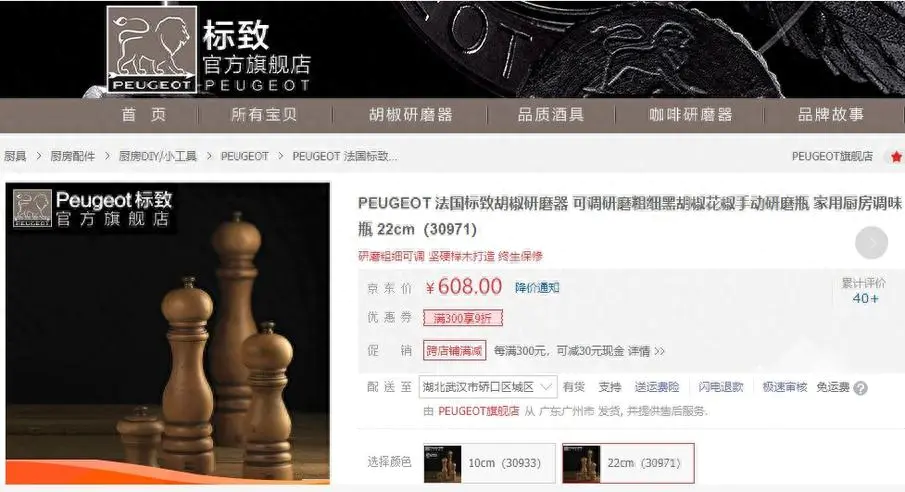Click the 厨房配件 breadcrumb link
This screenshot has width=905, height=492.
73,156
